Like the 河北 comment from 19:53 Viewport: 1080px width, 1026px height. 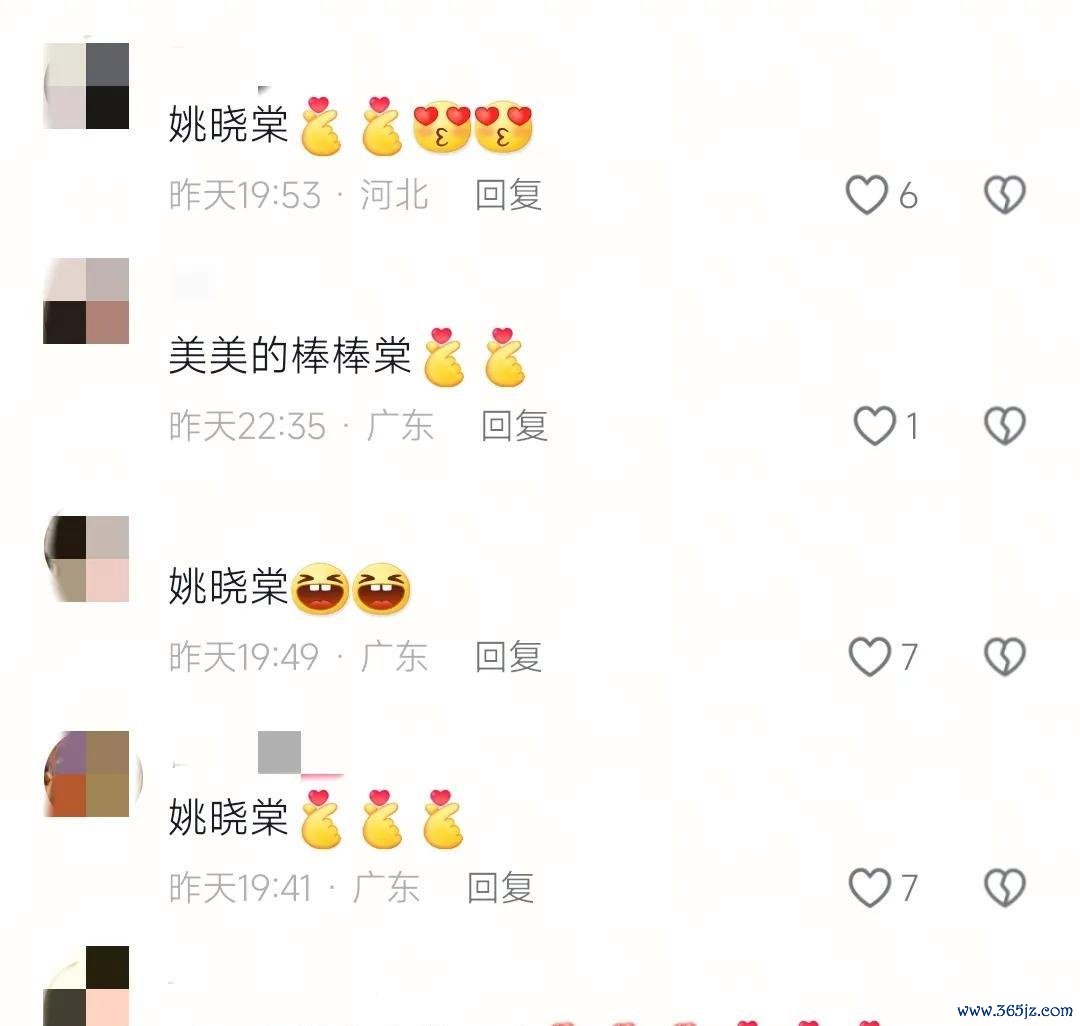867,195
